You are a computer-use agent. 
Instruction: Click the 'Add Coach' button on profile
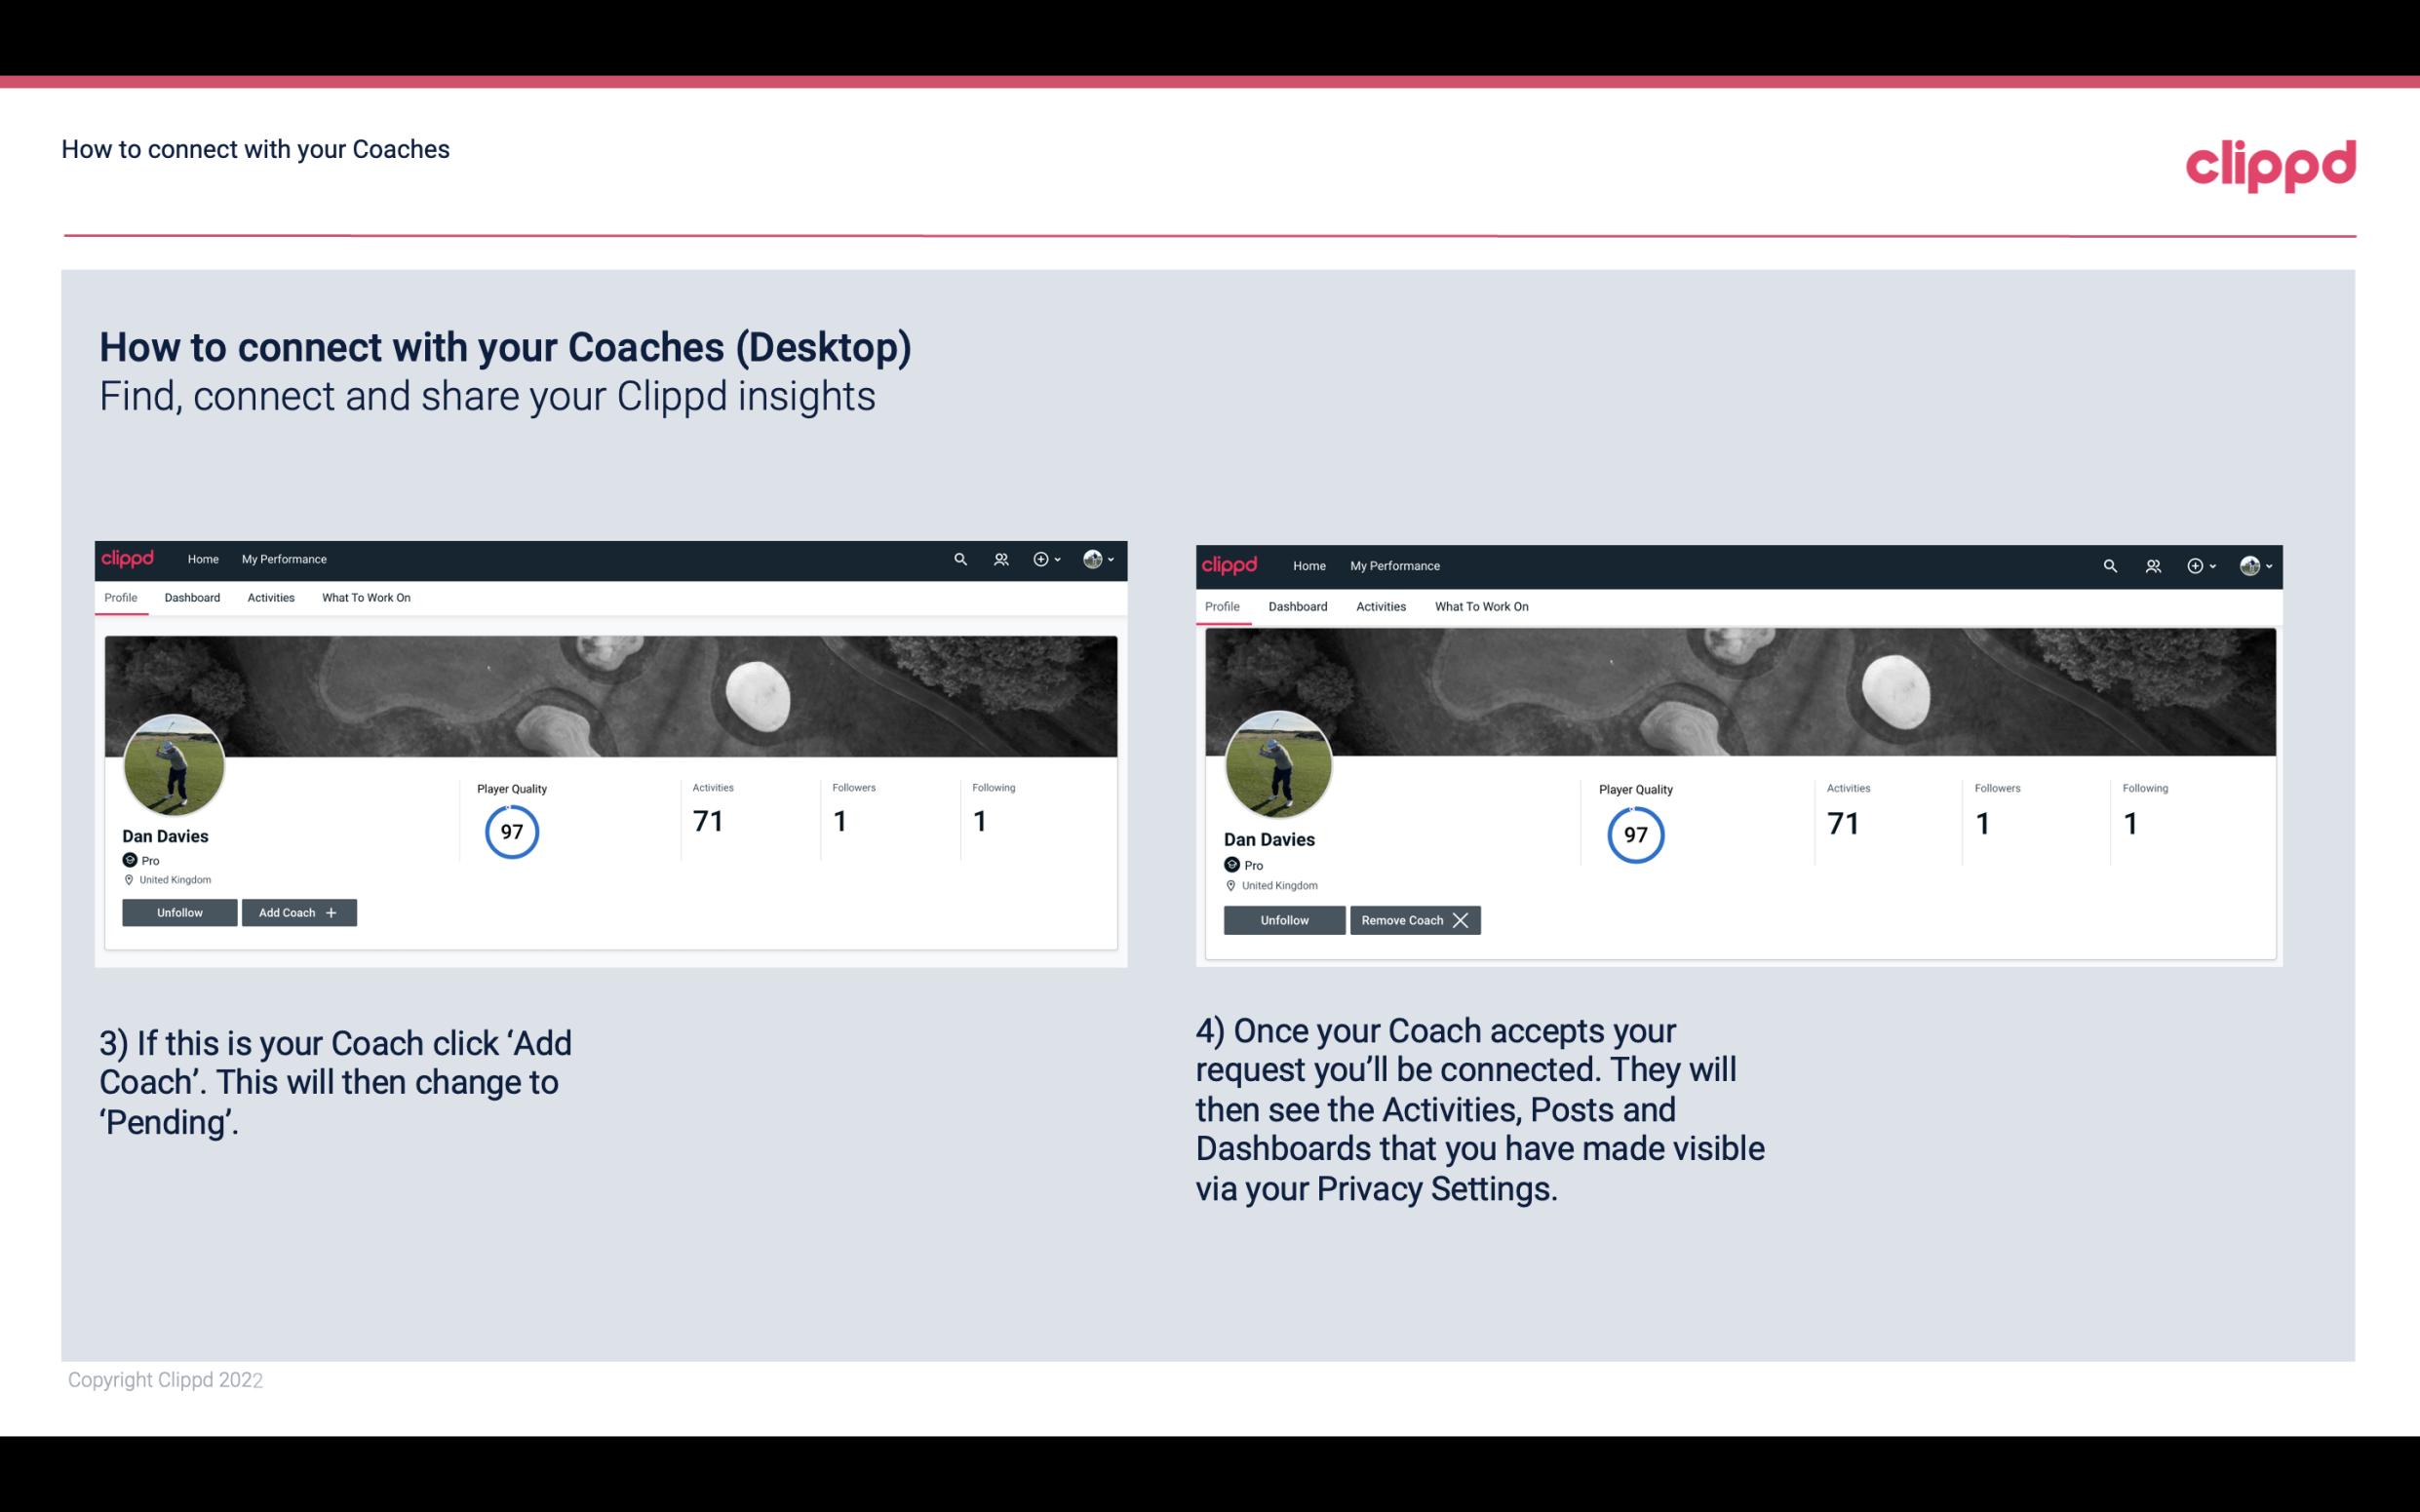click(296, 911)
